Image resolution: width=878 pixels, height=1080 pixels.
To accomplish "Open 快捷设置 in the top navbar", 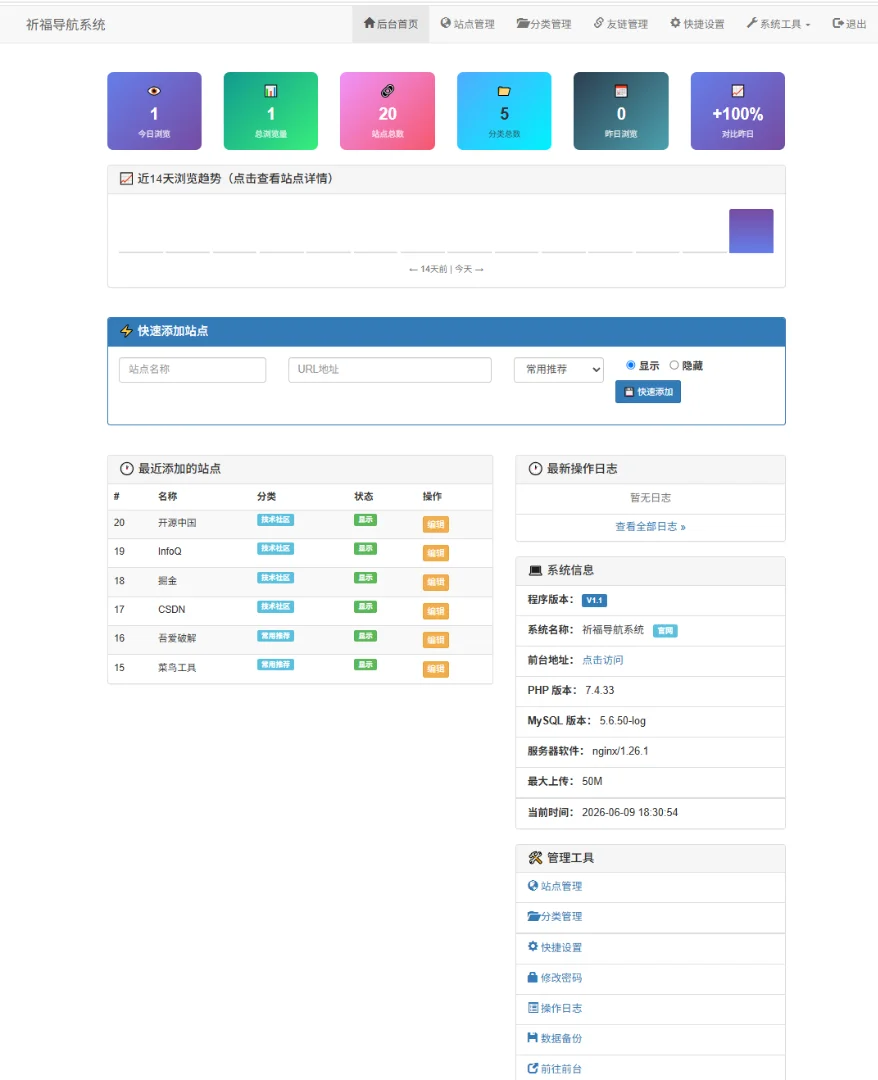I will (697, 24).
